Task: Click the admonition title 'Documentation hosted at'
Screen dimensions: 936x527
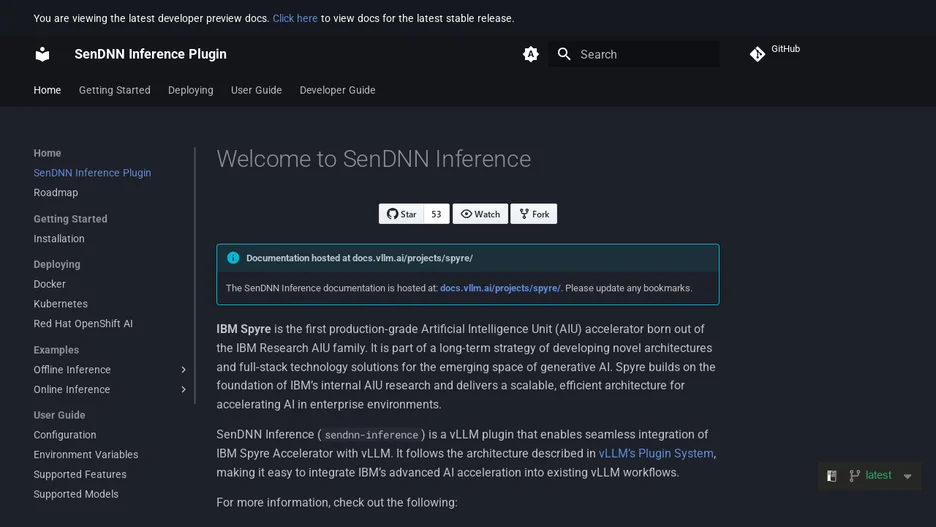Action: click(x=298, y=258)
